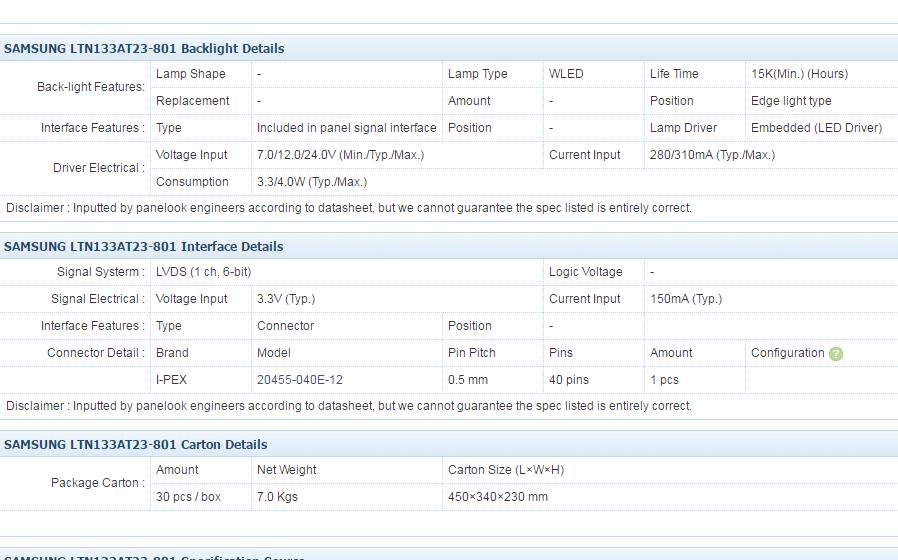This screenshot has width=898, height=560.
Task: Select the 'Lamp Shape' label
Action: pos(190,74)
